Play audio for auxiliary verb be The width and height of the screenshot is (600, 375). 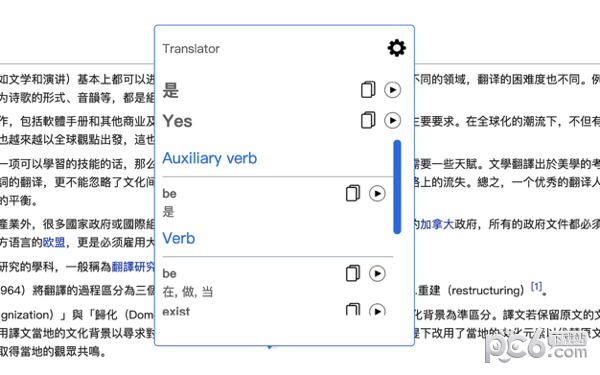point(377,193)
